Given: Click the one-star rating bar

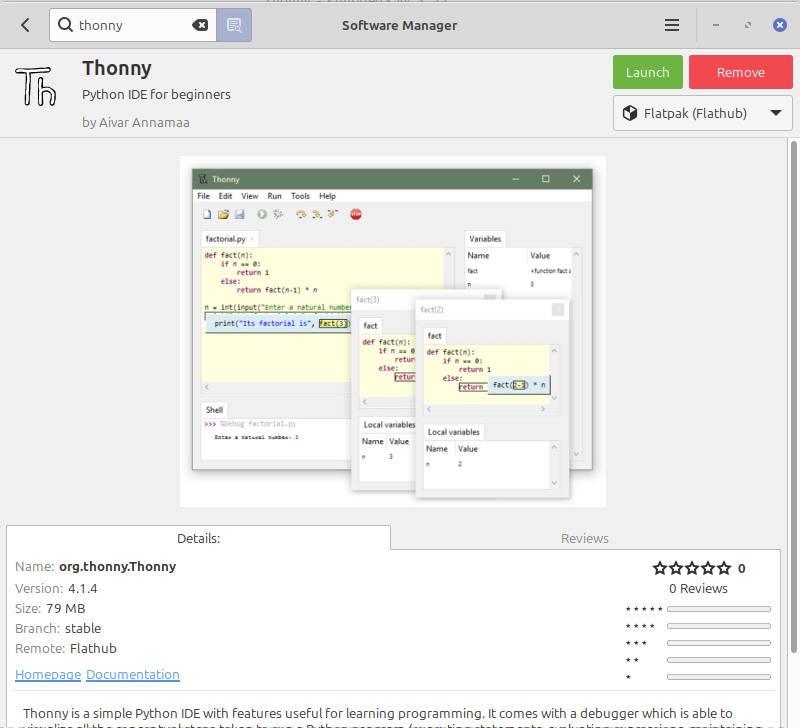Looking at the screenshot, I should point(718,677).
